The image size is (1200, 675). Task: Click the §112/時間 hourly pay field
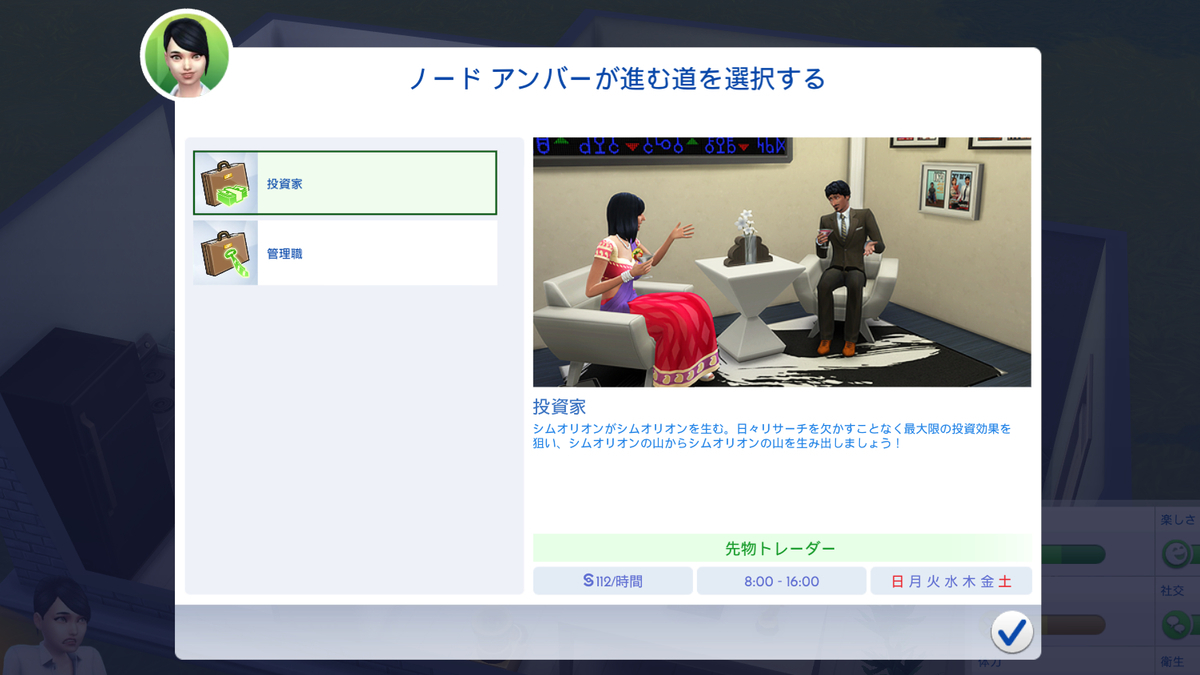coord(612,581)
